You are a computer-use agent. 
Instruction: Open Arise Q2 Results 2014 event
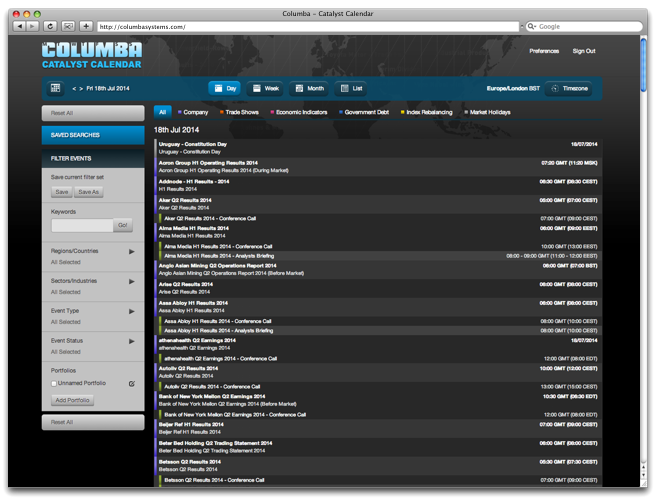coord(378,288)
